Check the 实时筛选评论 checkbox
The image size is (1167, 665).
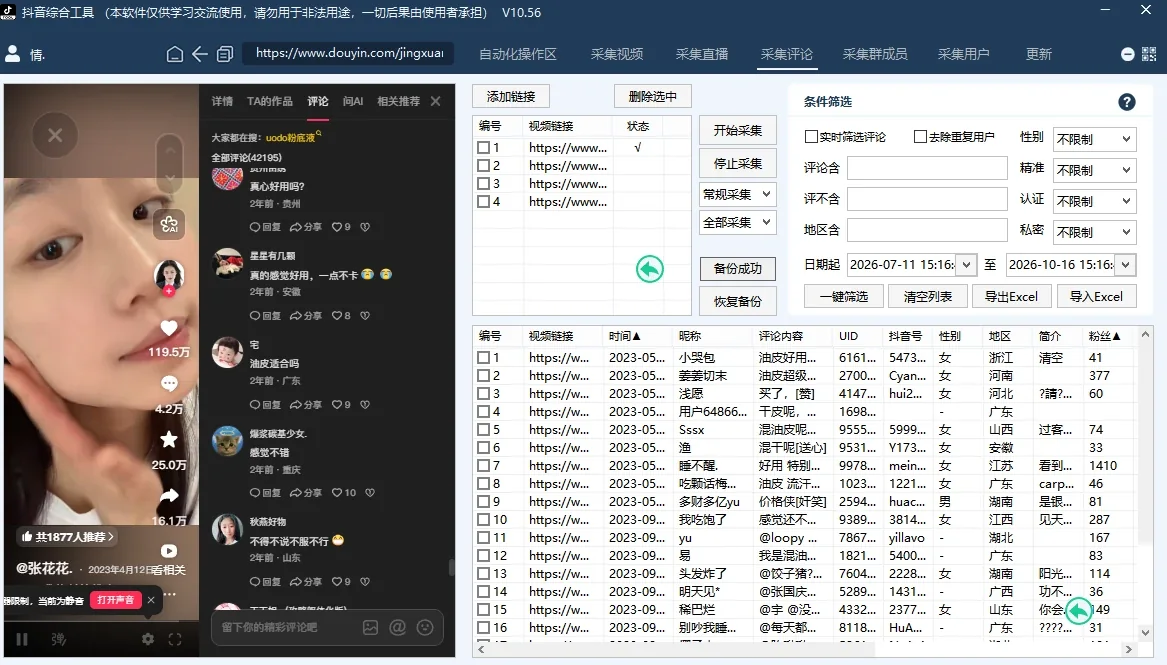[811, 137]
